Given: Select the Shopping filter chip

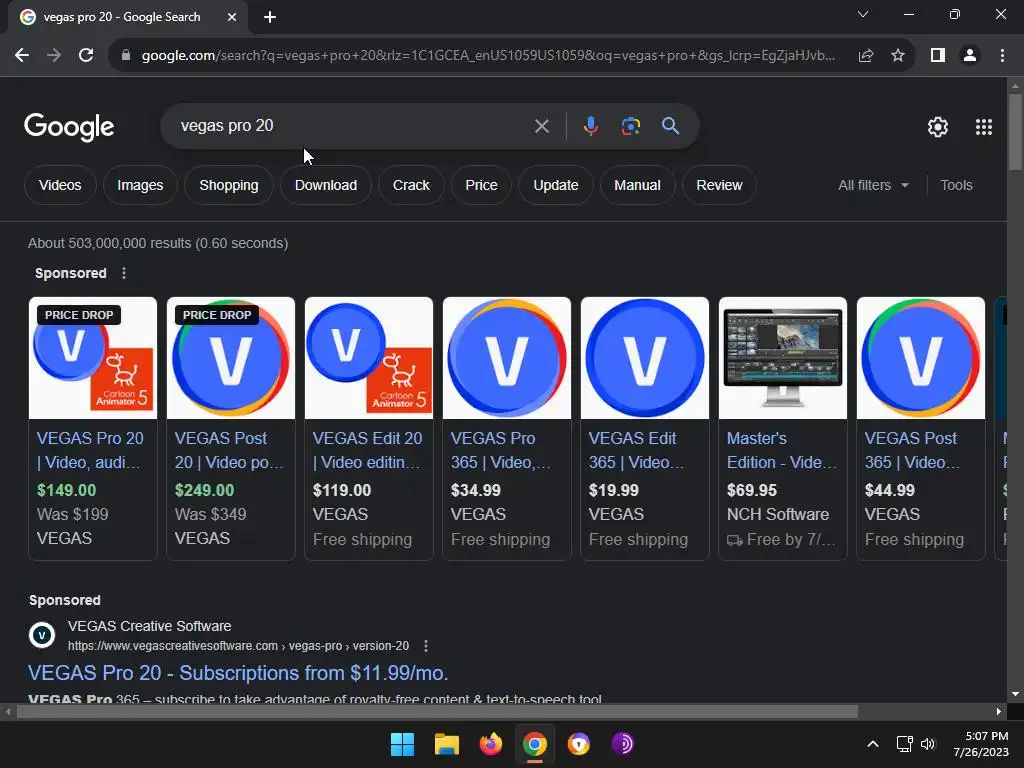Looking at the screenshot, I should pyautogui.click(x=229, y=185).
